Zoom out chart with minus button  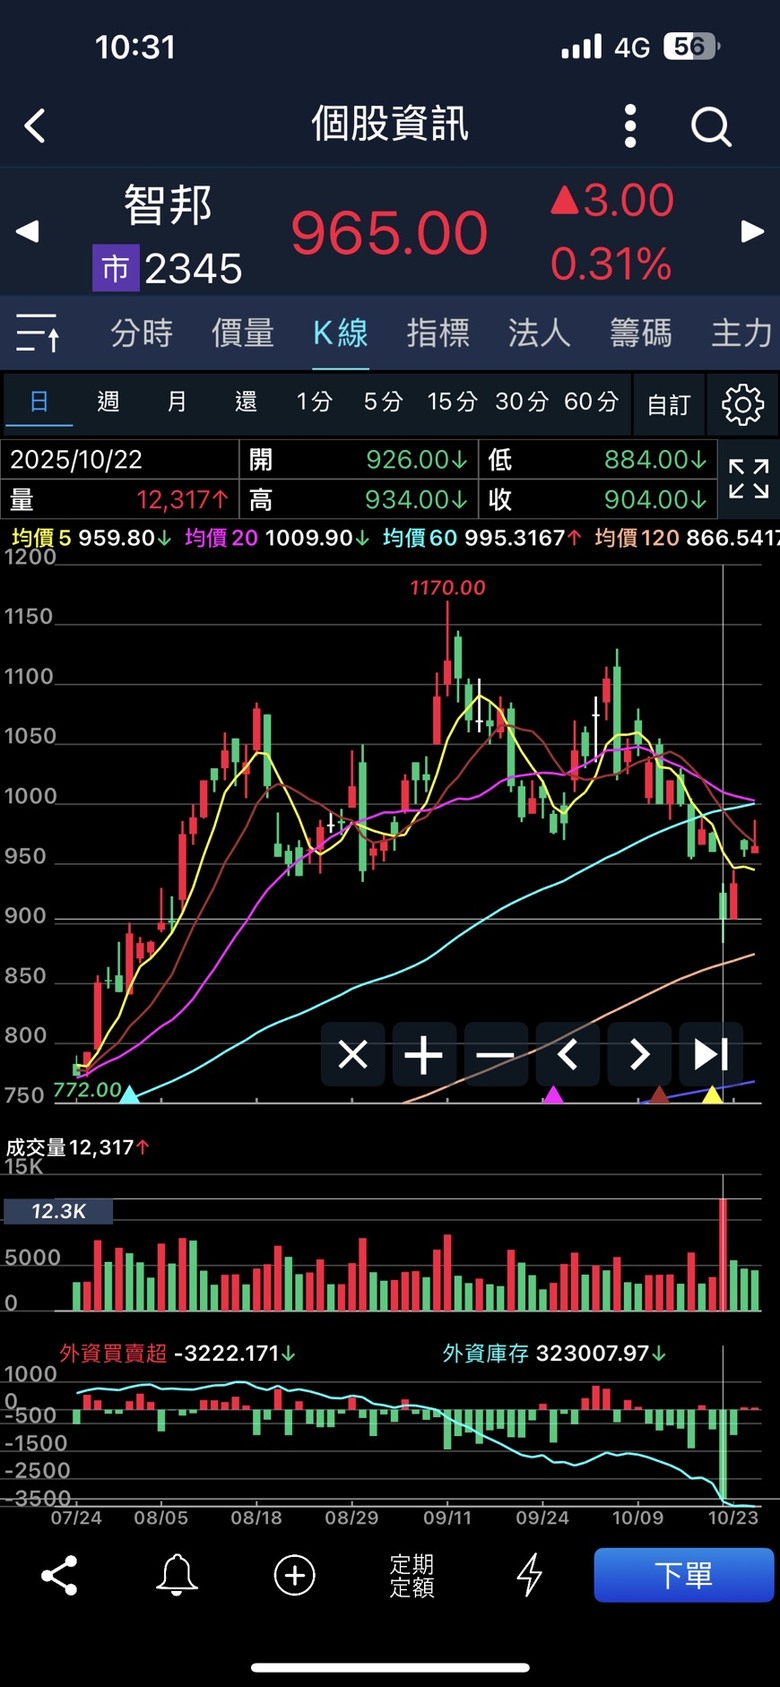[x=495, y=1054]
